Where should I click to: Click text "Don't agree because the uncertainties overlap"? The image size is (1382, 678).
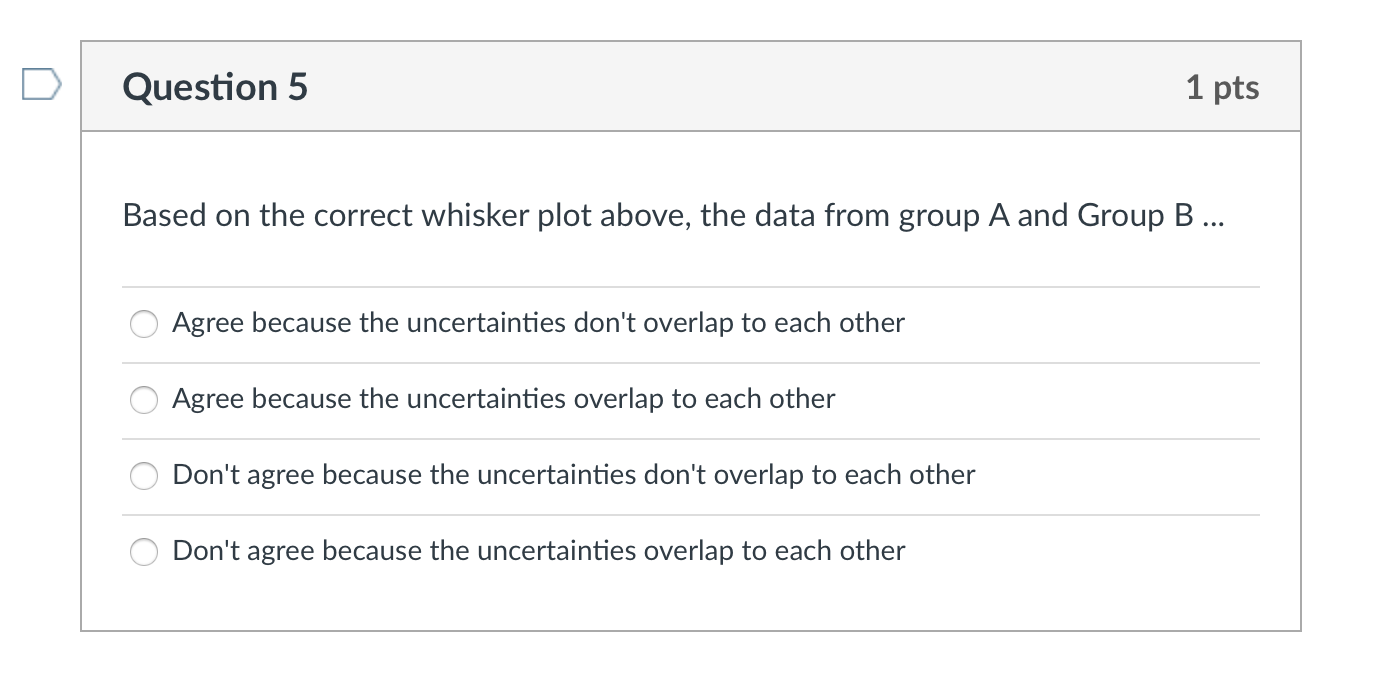point(539,551)
